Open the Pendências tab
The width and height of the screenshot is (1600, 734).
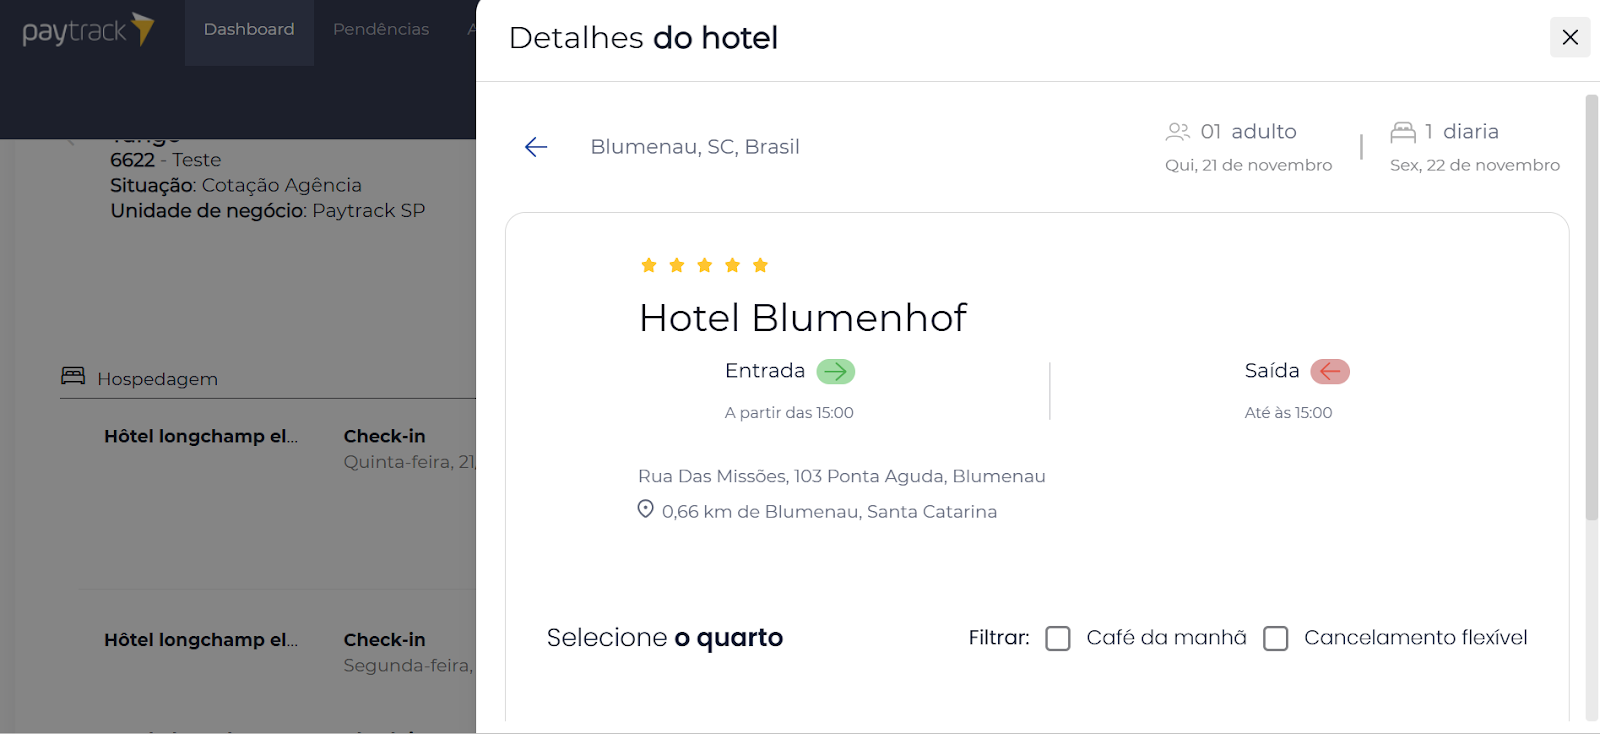point(381,30)
